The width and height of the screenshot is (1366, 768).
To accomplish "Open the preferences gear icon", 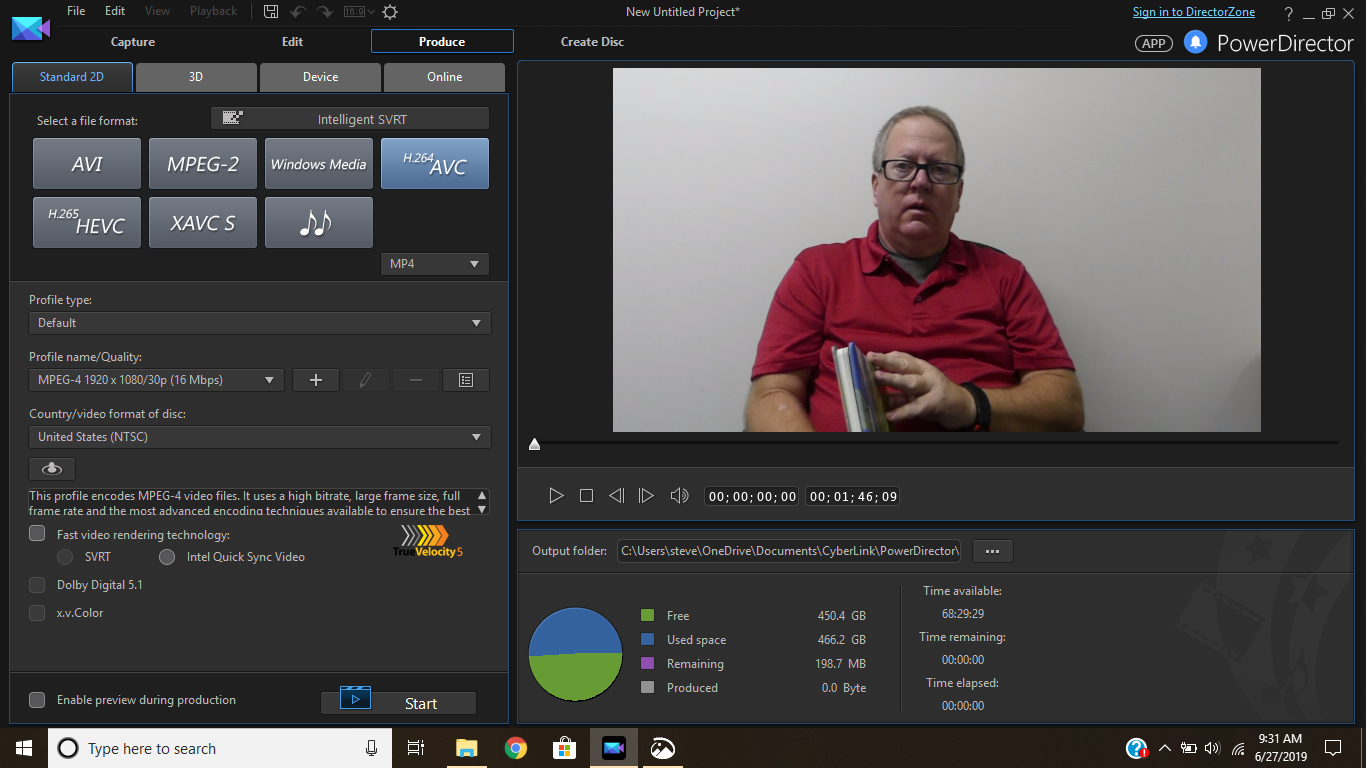I will pos(390,12).
